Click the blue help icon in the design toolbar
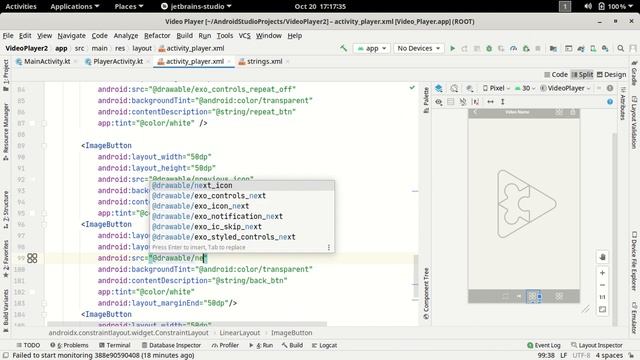 click(610, 102)
